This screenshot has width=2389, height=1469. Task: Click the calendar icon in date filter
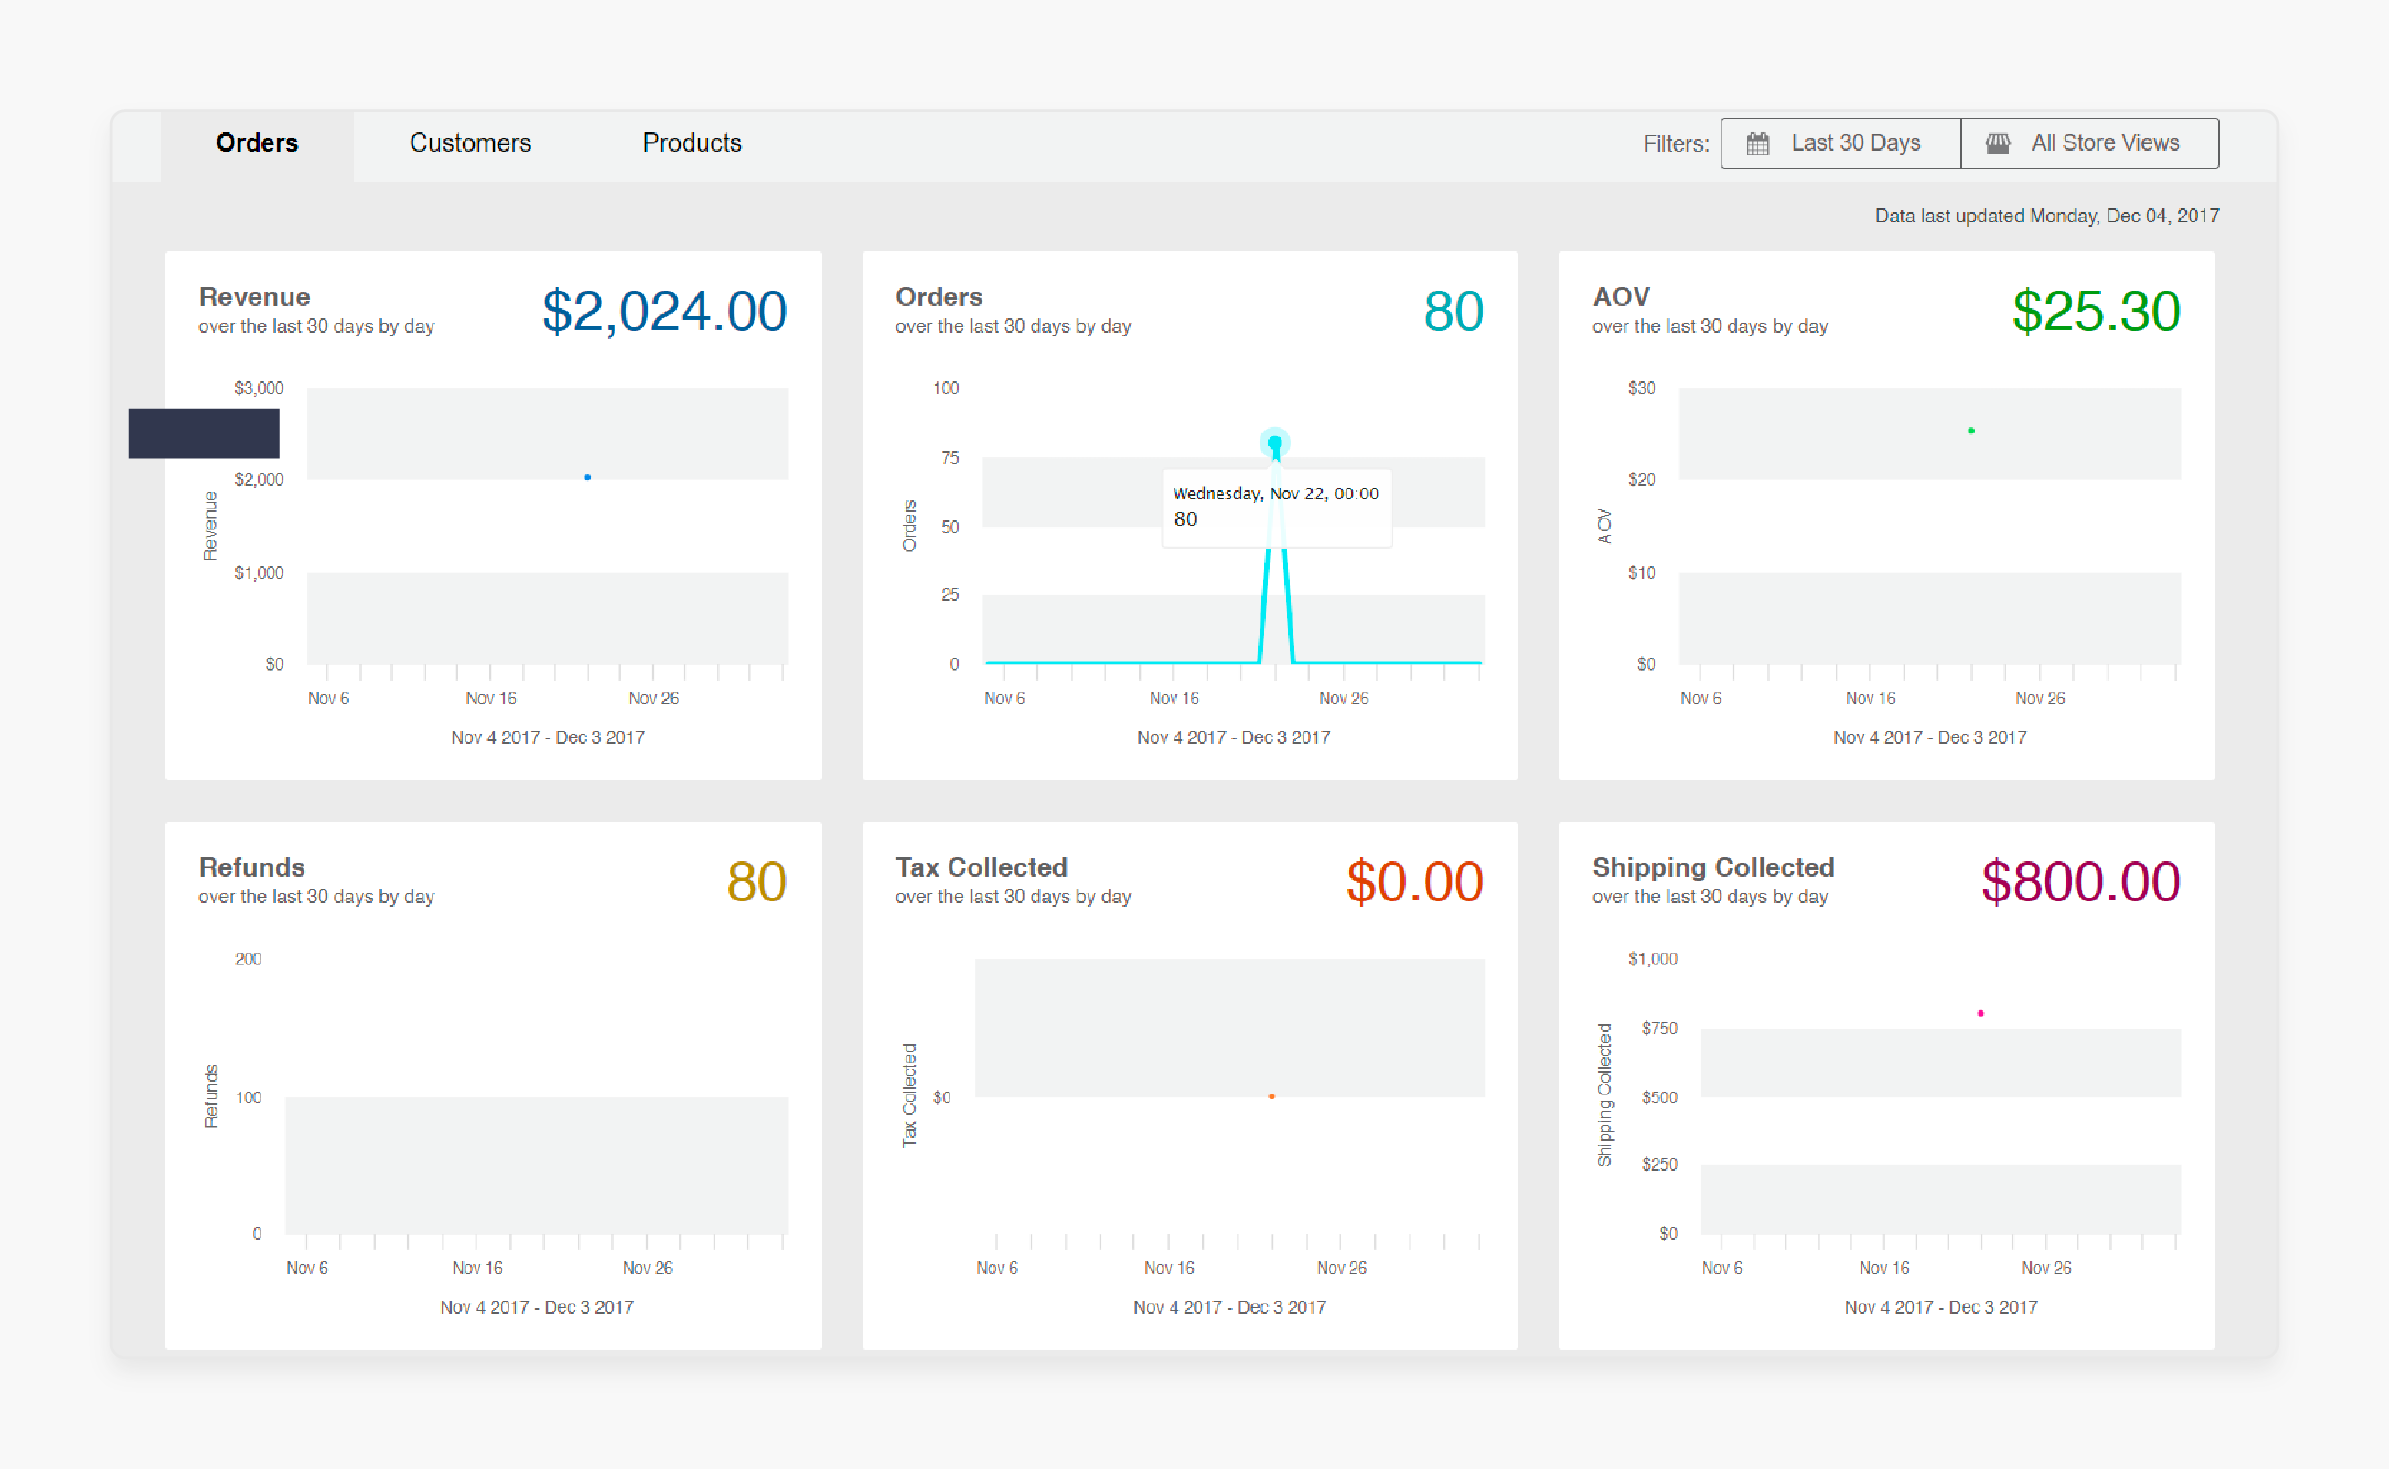pos(1758,143)
